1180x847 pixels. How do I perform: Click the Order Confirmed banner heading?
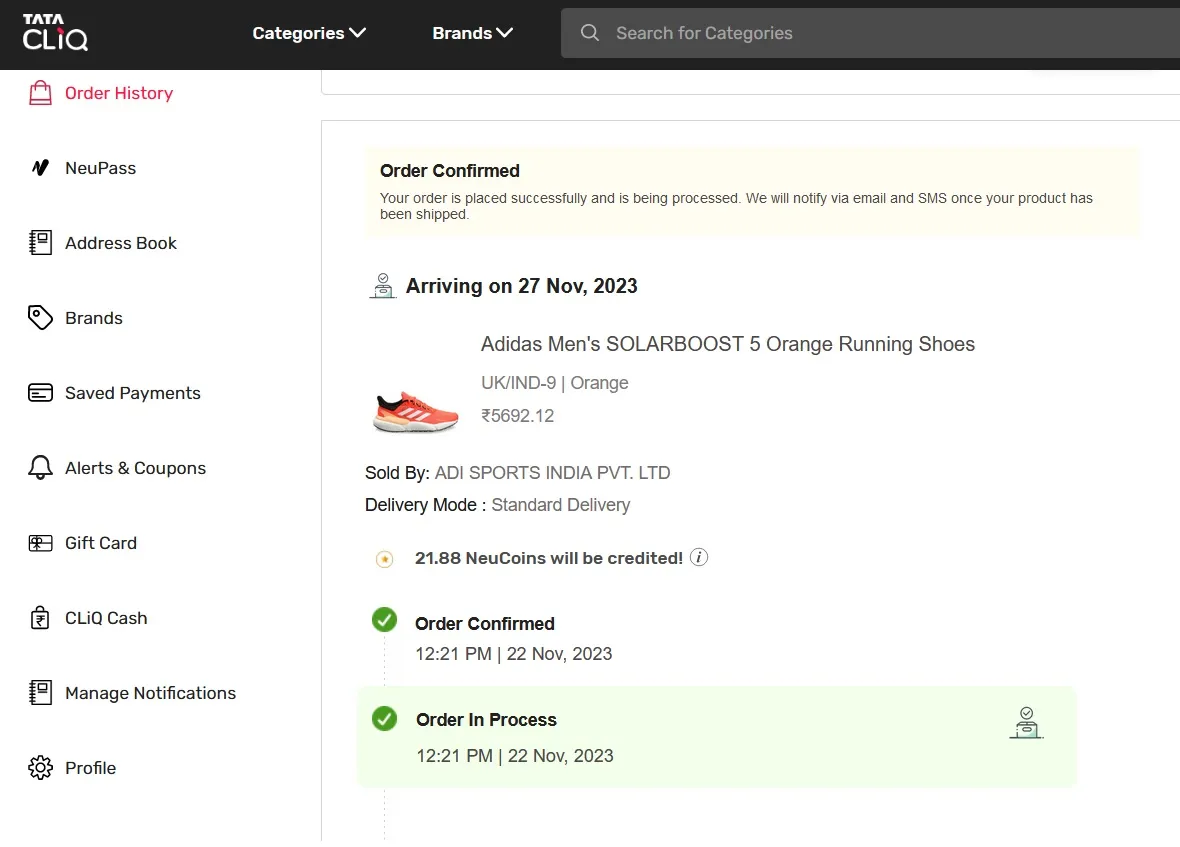pos(449,171)
